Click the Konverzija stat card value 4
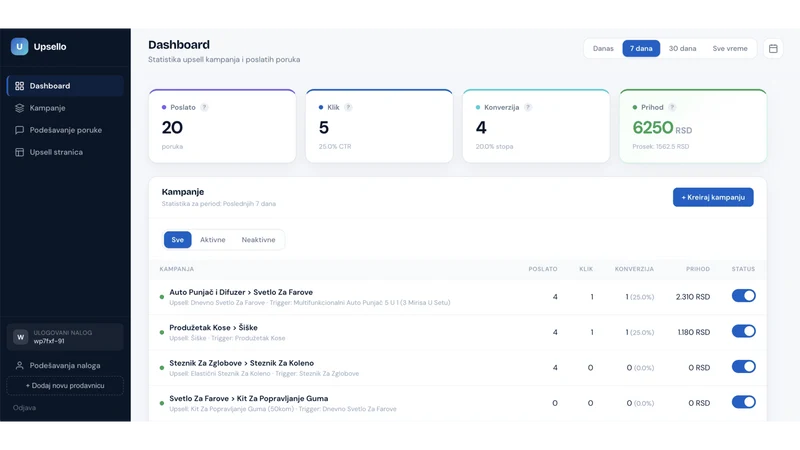This screenshot has width=800, height=450. 481,128
